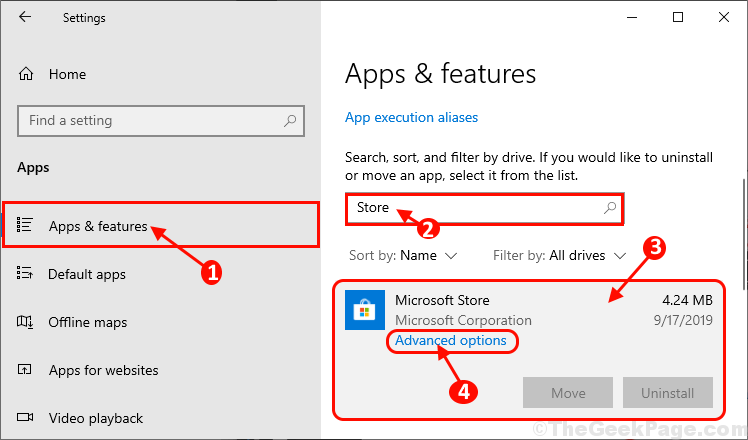Click the app list search field containing Store
Image resolution: width=748 pixels, height=440 pixels.
coord(485,209)
